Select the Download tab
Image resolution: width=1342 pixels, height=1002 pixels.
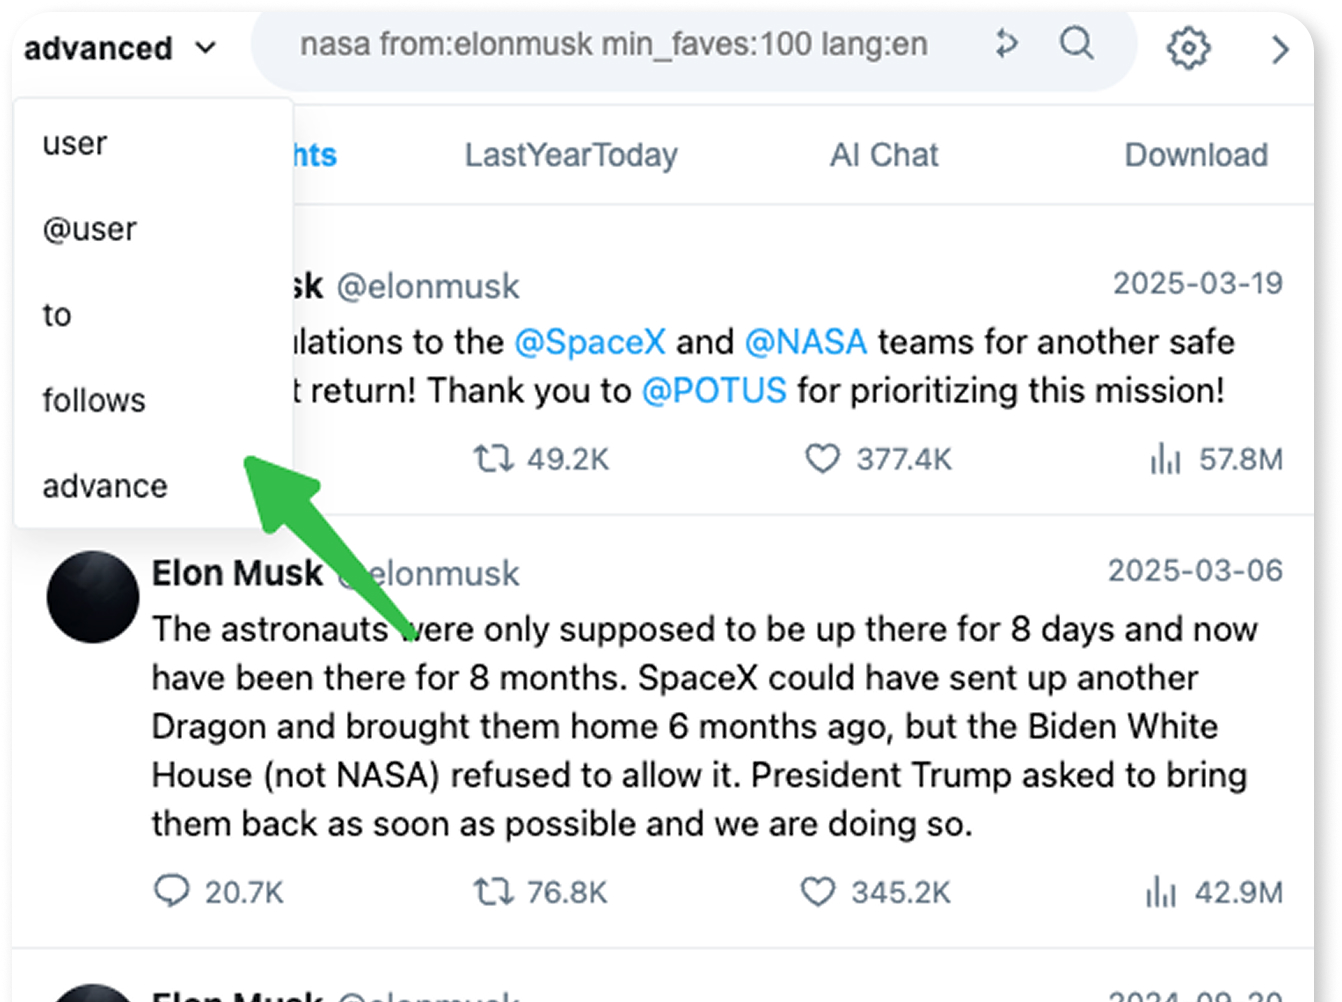tap(1196, 155)
